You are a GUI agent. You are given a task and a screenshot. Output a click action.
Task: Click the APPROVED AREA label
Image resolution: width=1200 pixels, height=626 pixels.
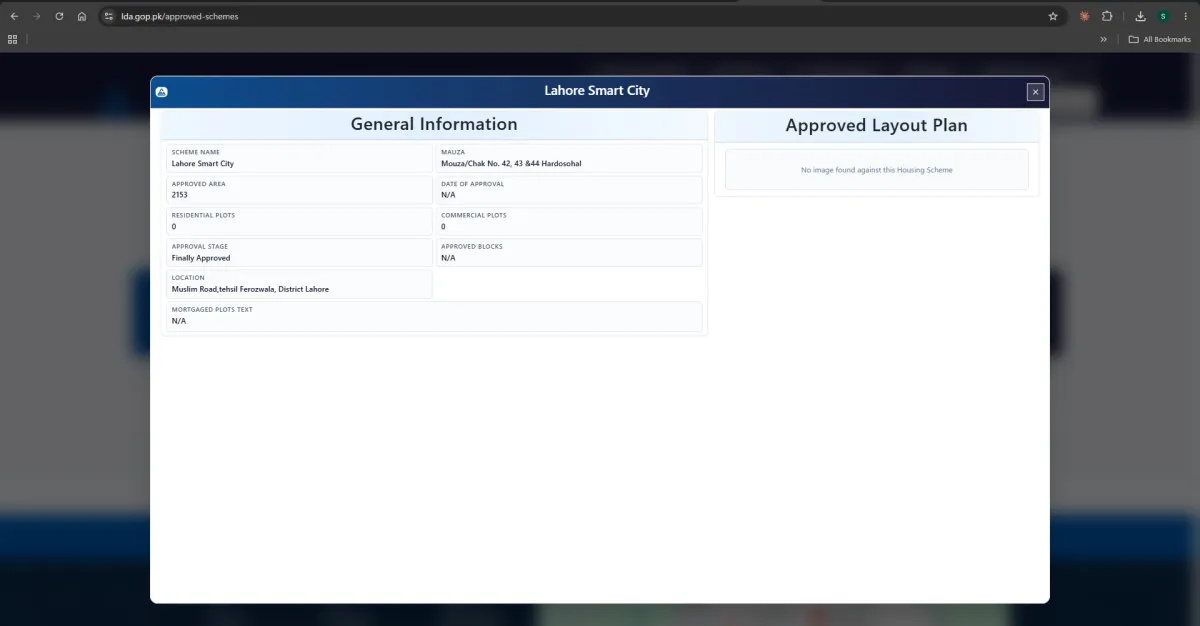click(199, 184)
